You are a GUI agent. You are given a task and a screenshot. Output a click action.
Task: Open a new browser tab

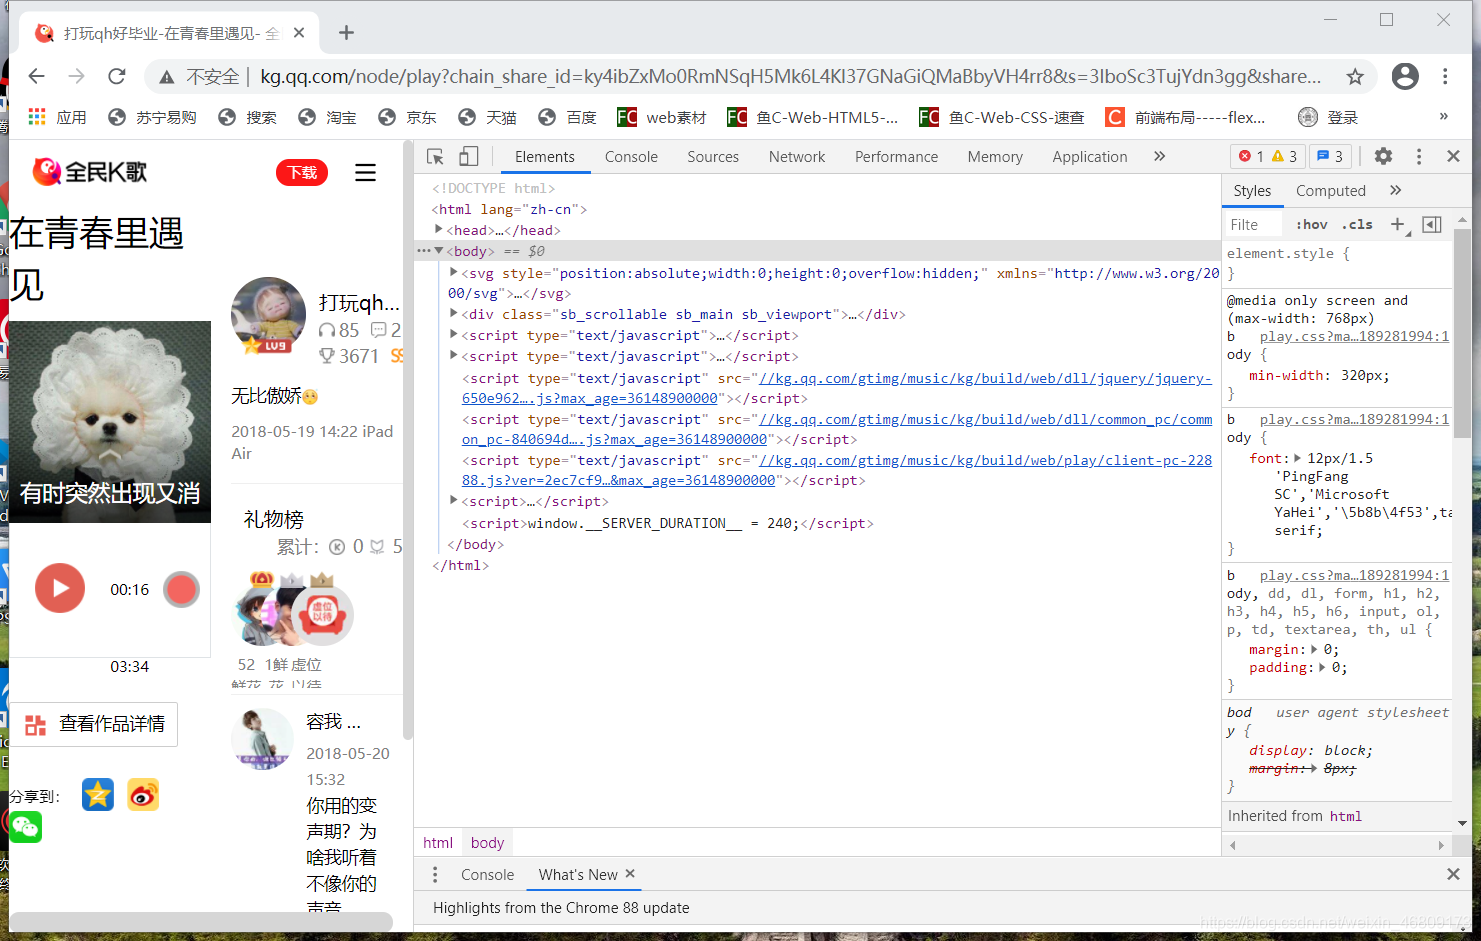pos(346,33)
